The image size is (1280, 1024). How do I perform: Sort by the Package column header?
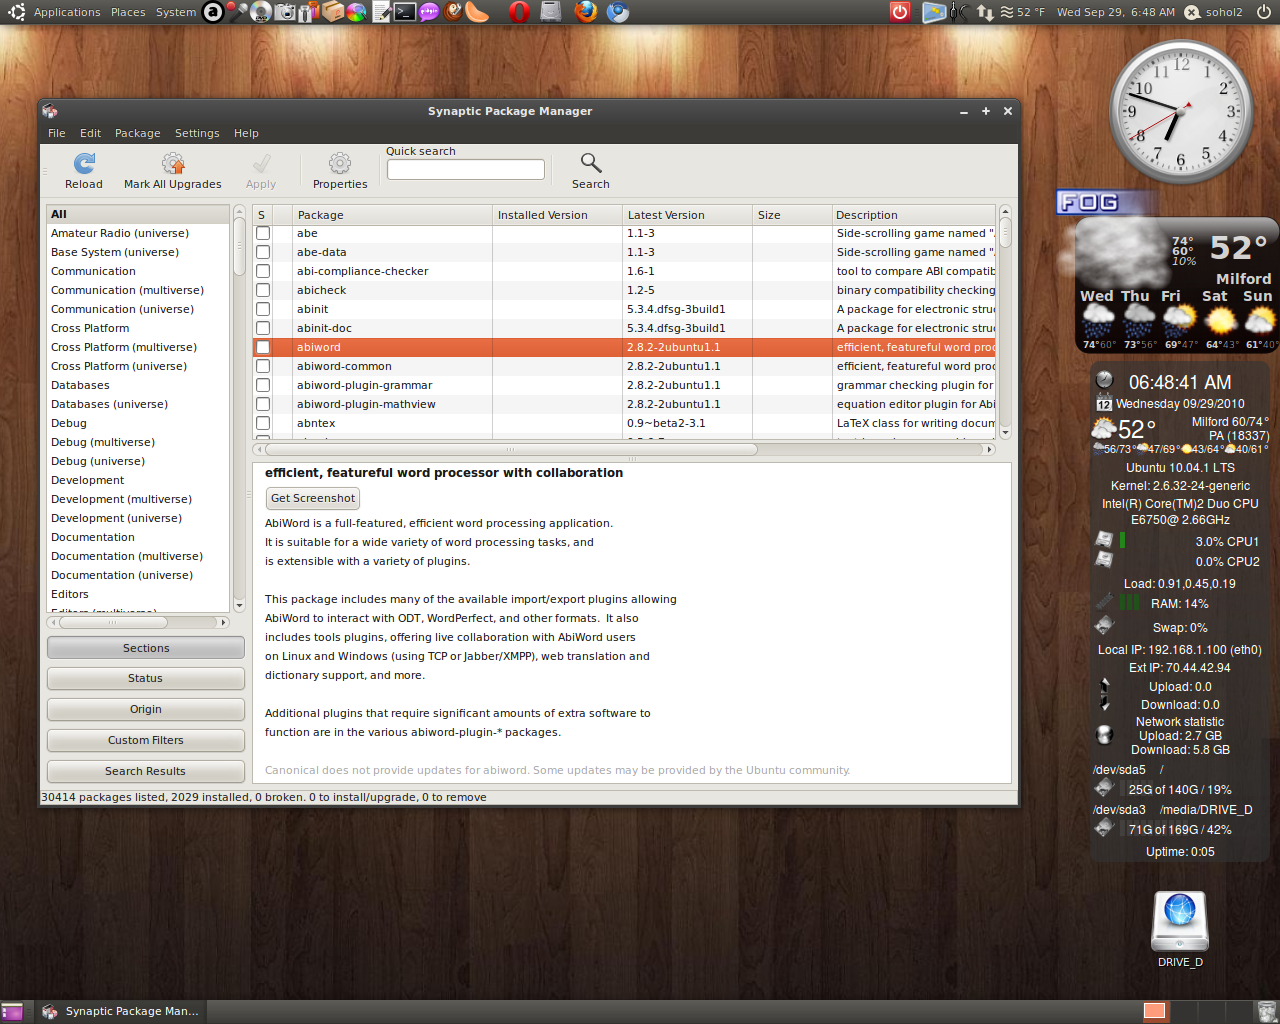click(393, 215)
